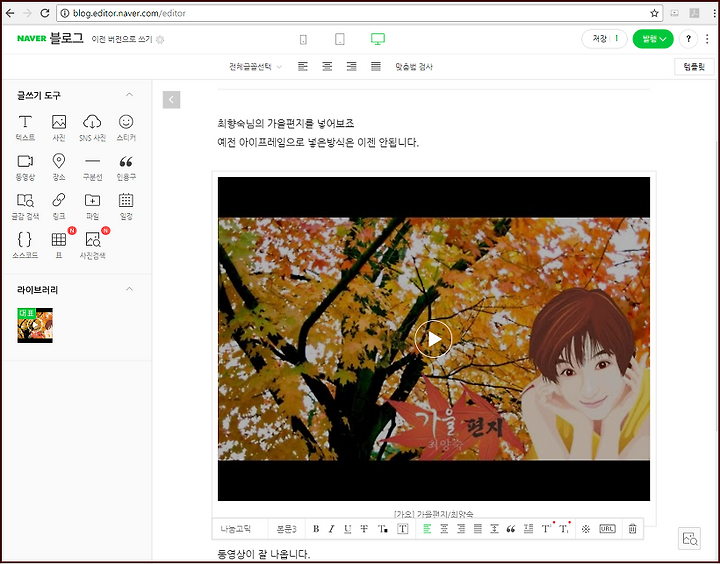Viewport: 720px width, 564px height.
Task: Toggle italic formatting
Action: 331,529
